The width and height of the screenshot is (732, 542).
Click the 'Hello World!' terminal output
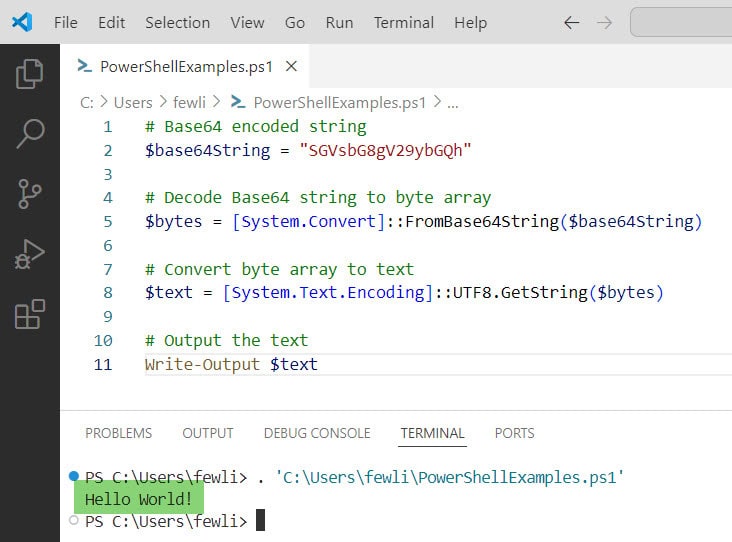[139, 499]
